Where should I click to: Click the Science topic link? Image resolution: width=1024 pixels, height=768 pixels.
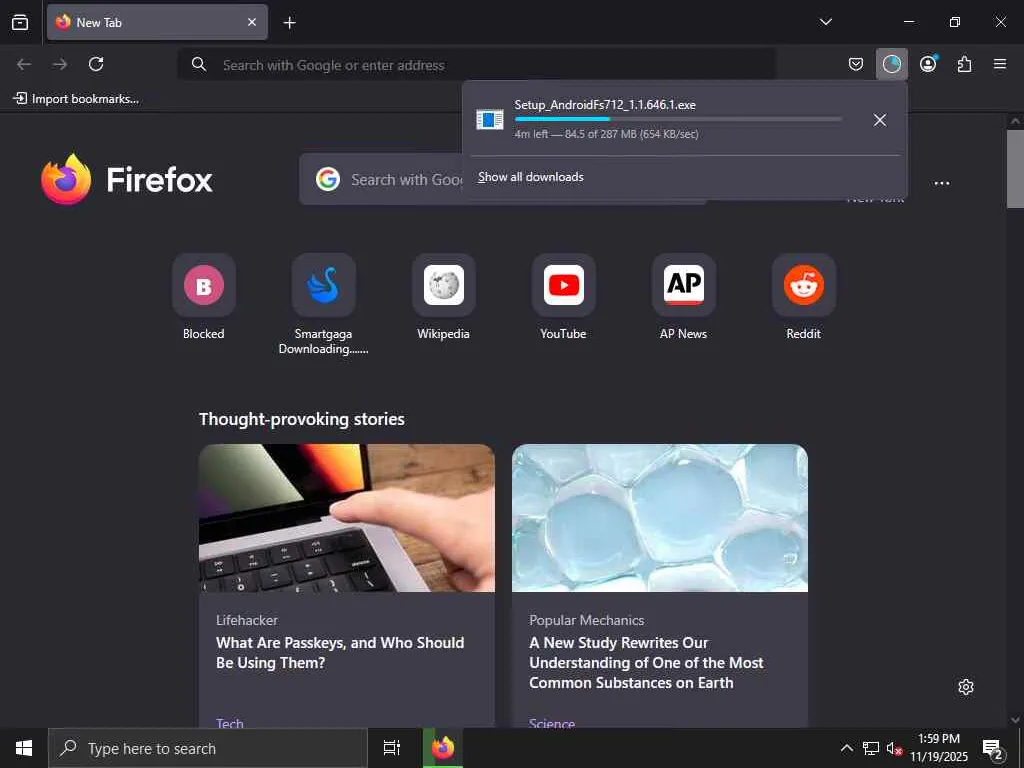tap(552, 722)
